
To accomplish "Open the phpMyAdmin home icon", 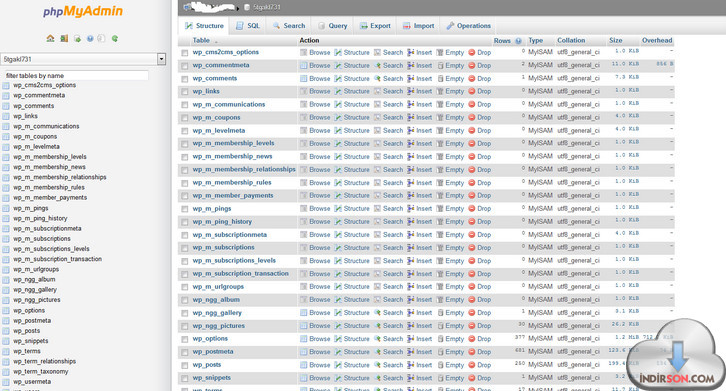I will click(x=50, y=38).
